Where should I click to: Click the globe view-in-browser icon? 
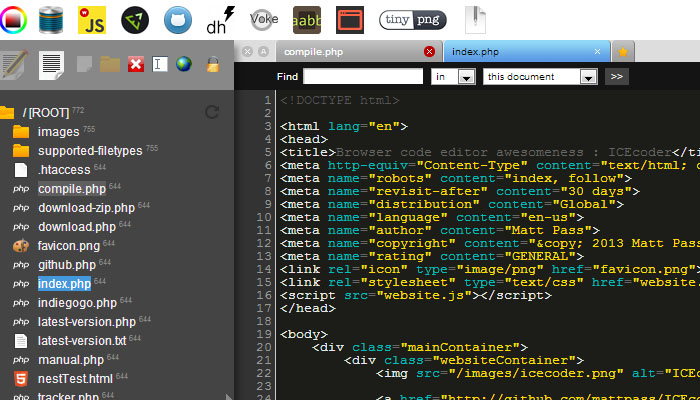pos(184,65)
